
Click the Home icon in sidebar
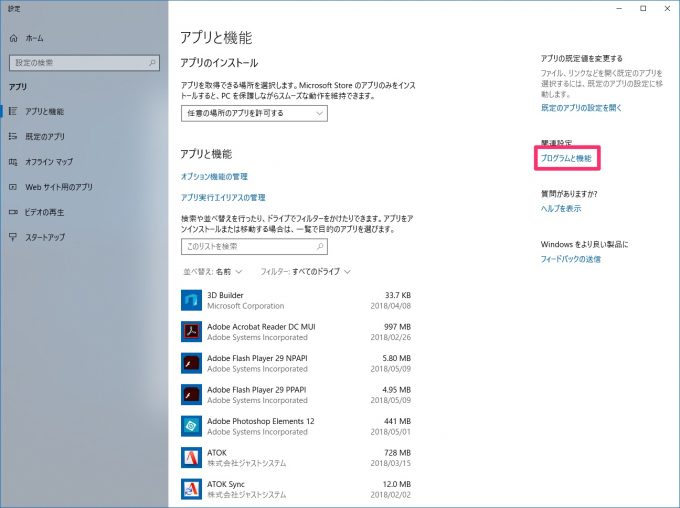click(13, 38)
